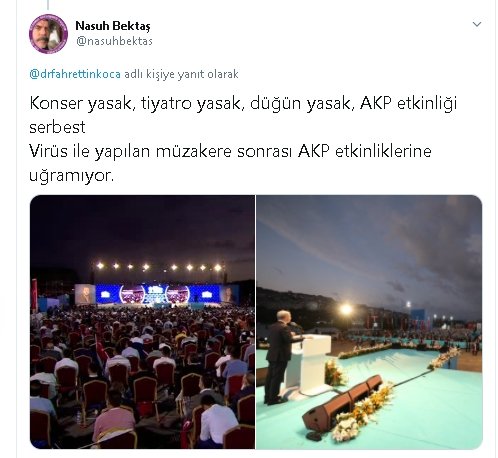Open the tweet options chevron menu
Screen dimensions: 498x458
(477, 24)
